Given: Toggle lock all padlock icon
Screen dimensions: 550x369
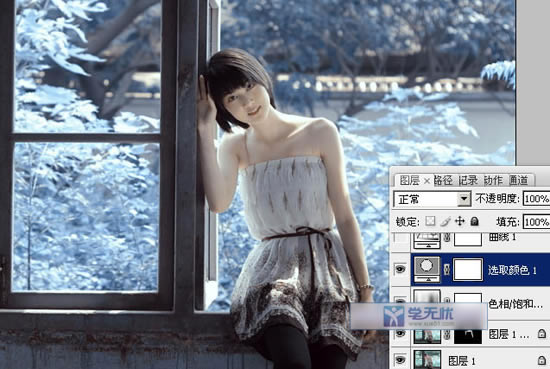Looking at the screenshot, I should (x=474, y=221).
